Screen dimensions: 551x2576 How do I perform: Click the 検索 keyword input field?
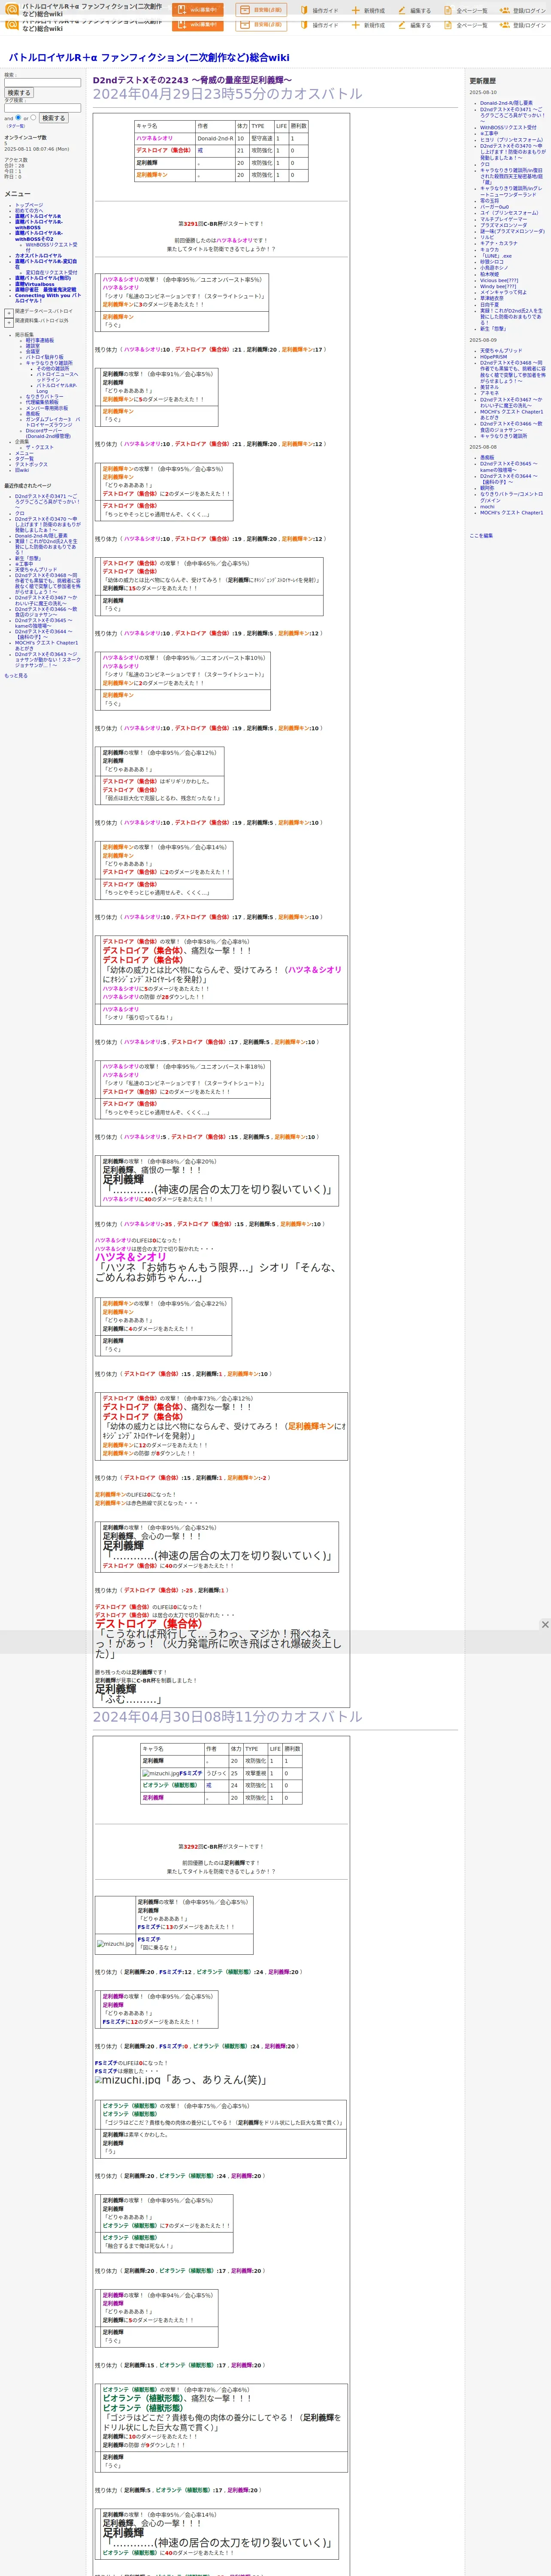coord(42,83)
